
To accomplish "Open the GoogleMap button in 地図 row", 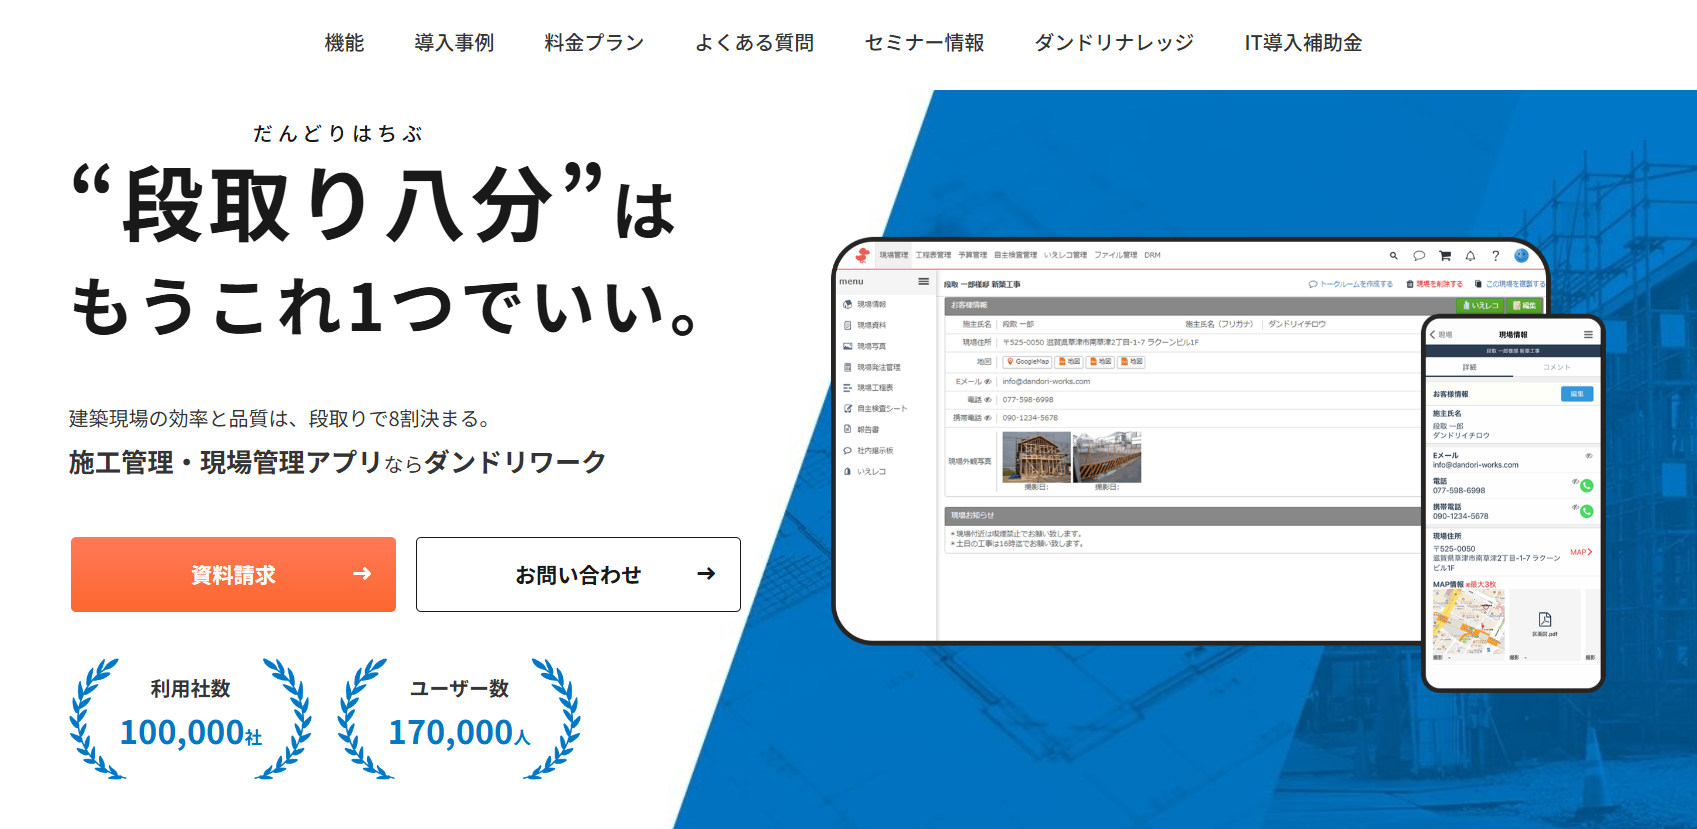I will click(1028, 362).
